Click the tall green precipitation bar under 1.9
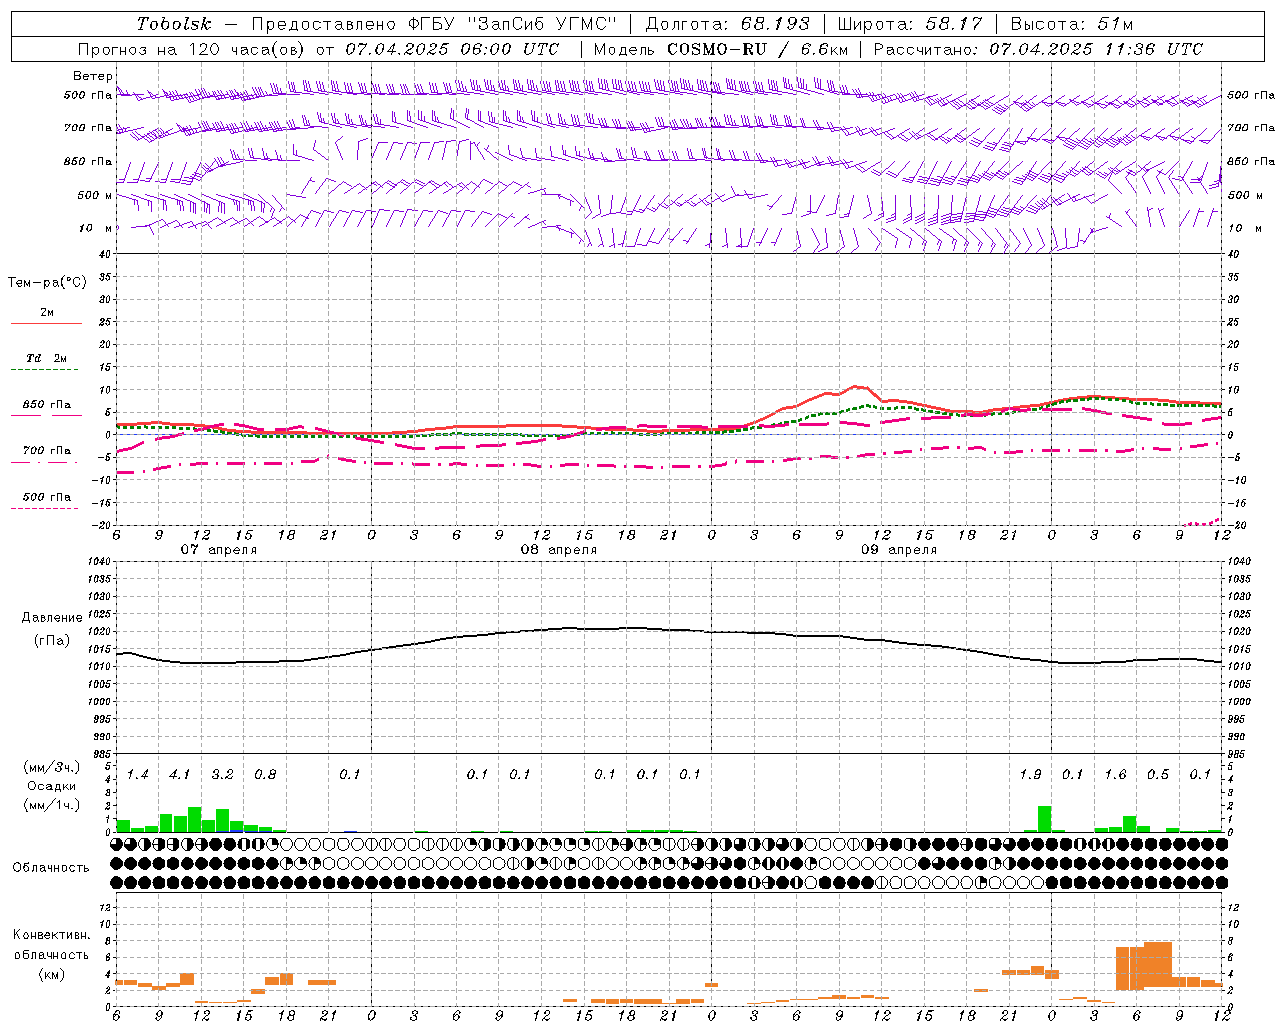 pyautogui.click(x=1044, y=819)
